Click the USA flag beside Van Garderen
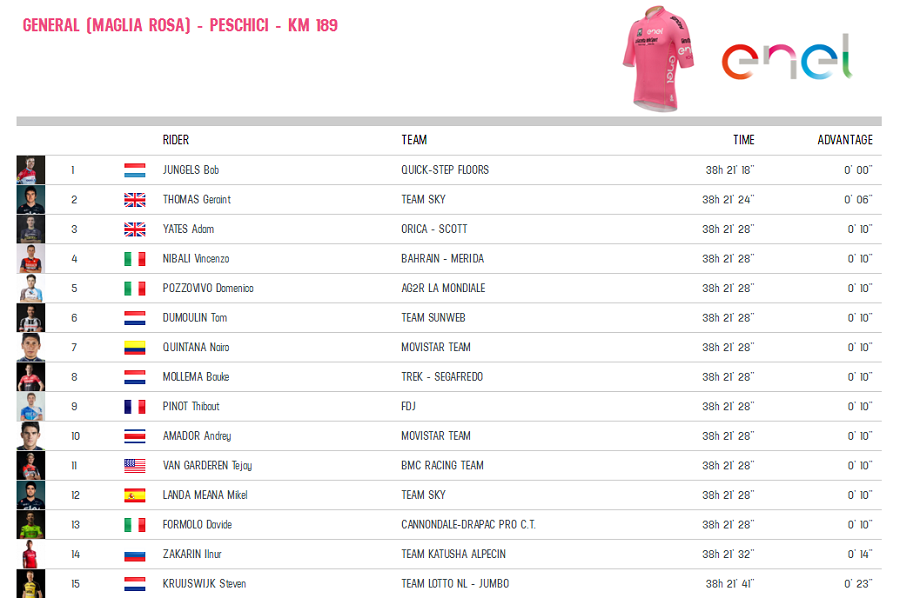 coord(134,465)
